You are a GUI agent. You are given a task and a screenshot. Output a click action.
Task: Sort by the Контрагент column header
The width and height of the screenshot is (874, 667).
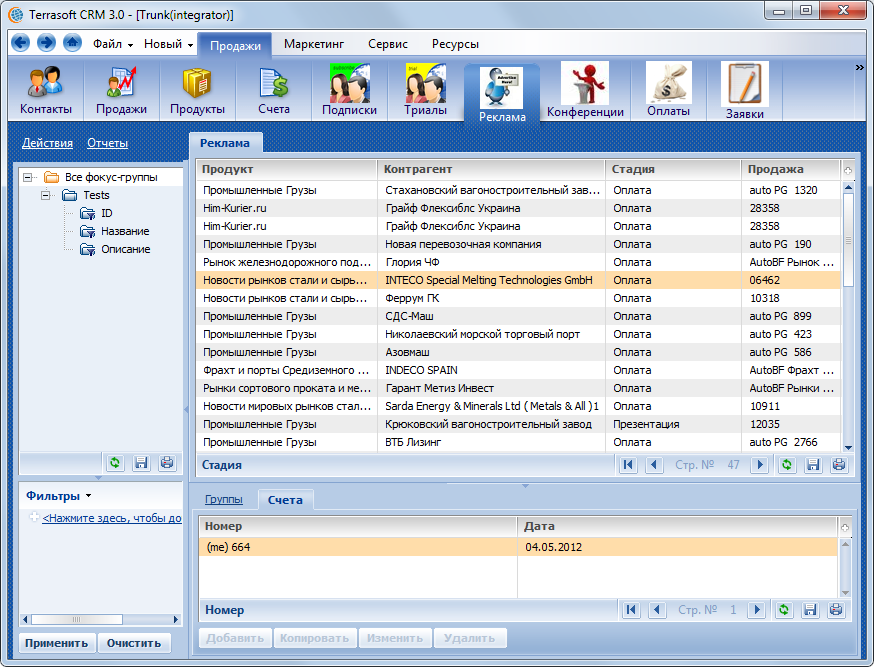point(491,169)
